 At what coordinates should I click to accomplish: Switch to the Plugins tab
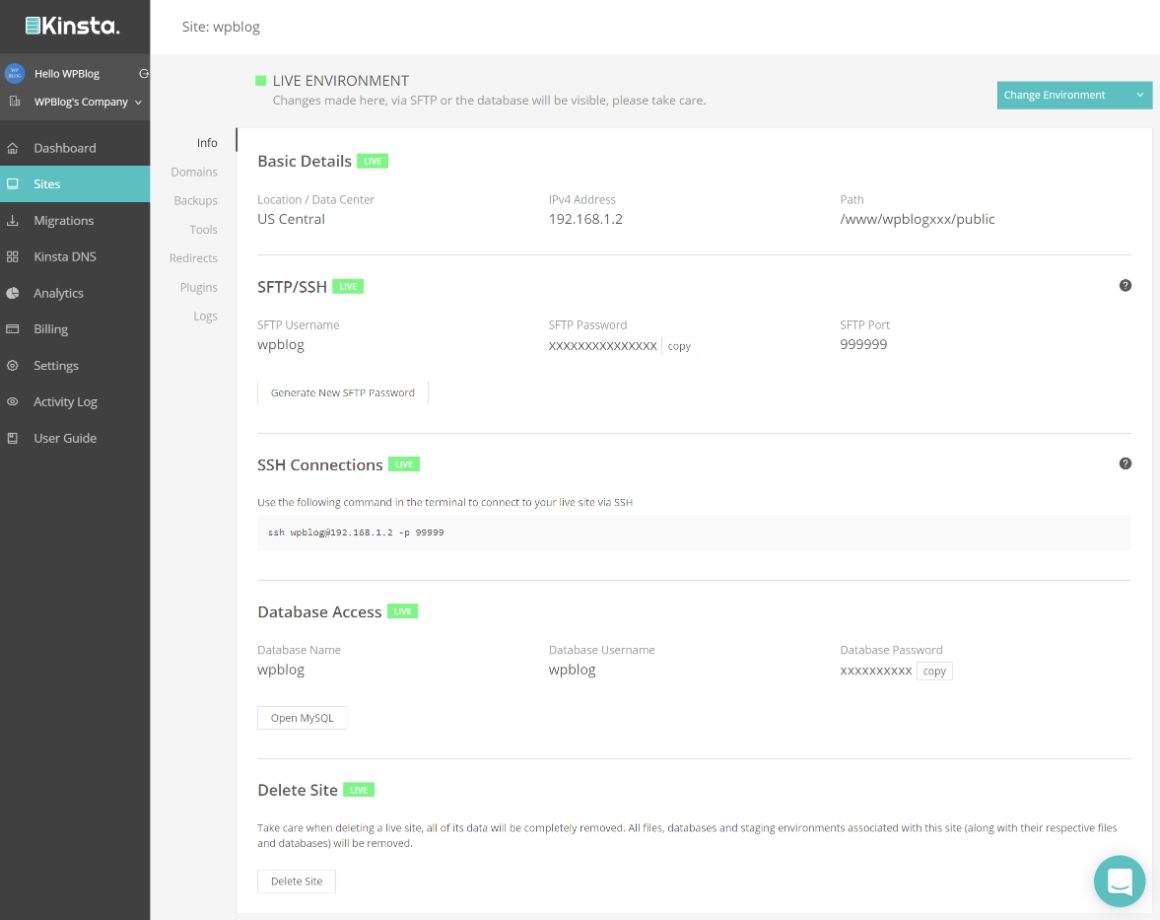(198, 287)
